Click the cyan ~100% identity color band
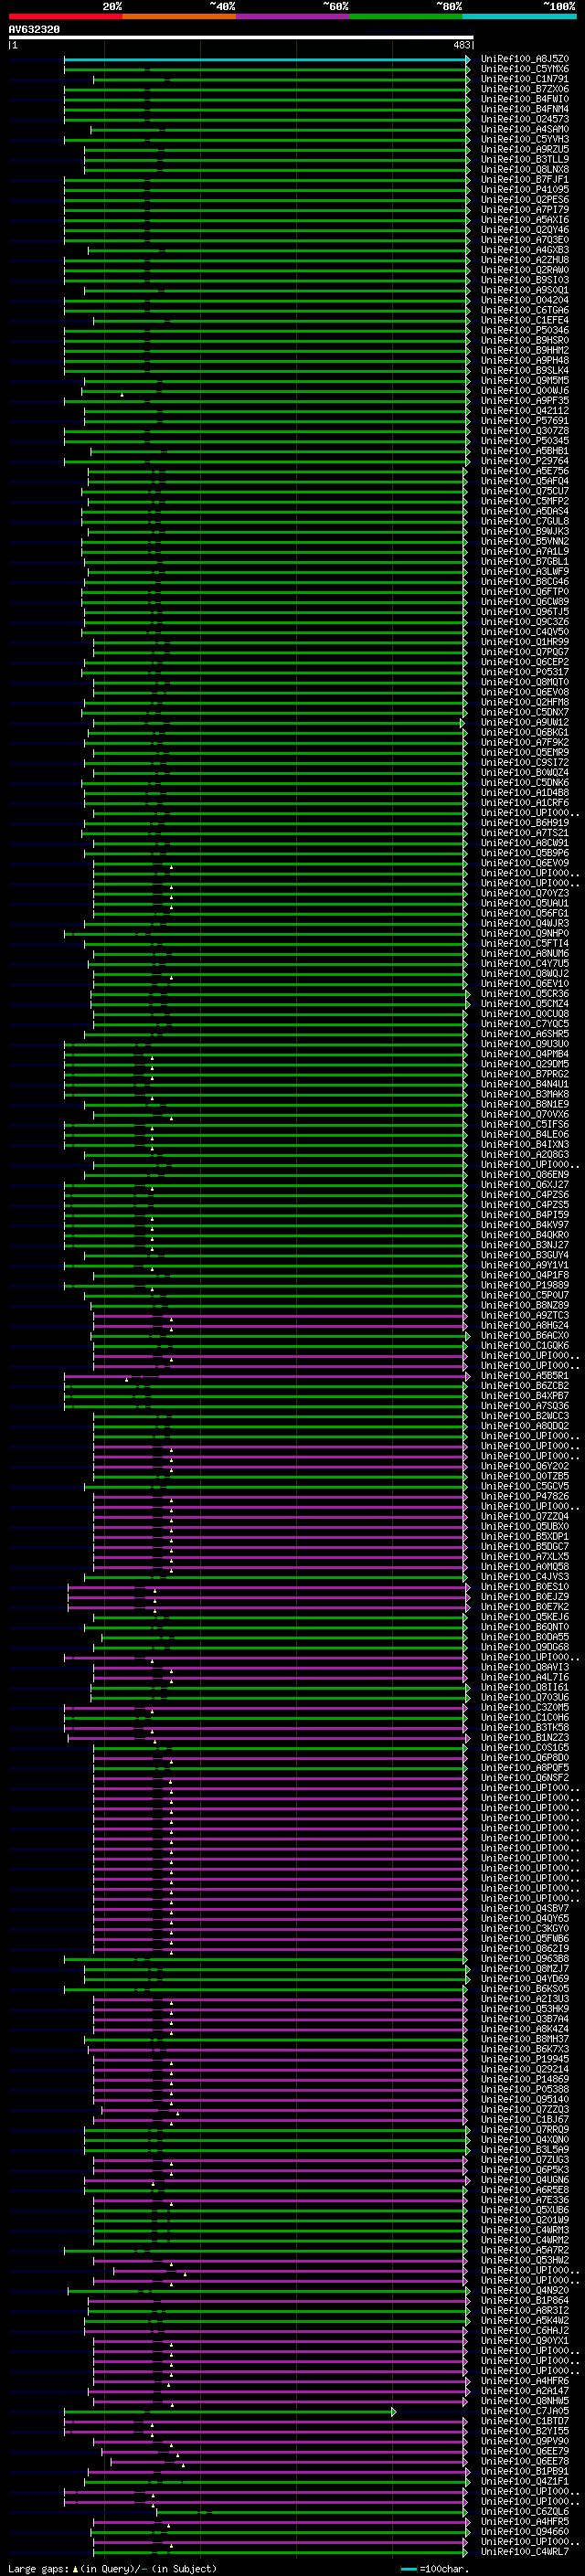 pos(520,16)
